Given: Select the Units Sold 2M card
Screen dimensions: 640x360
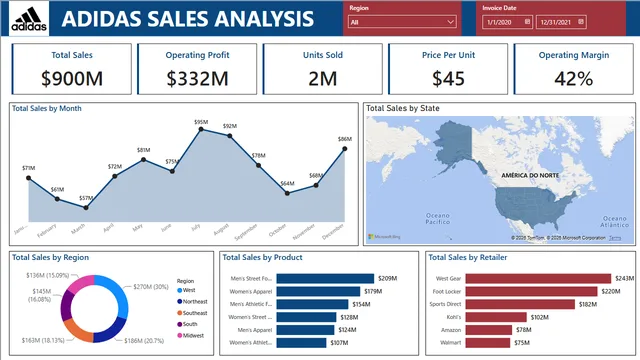Looking at the screenshot, I should coord(322,69).
